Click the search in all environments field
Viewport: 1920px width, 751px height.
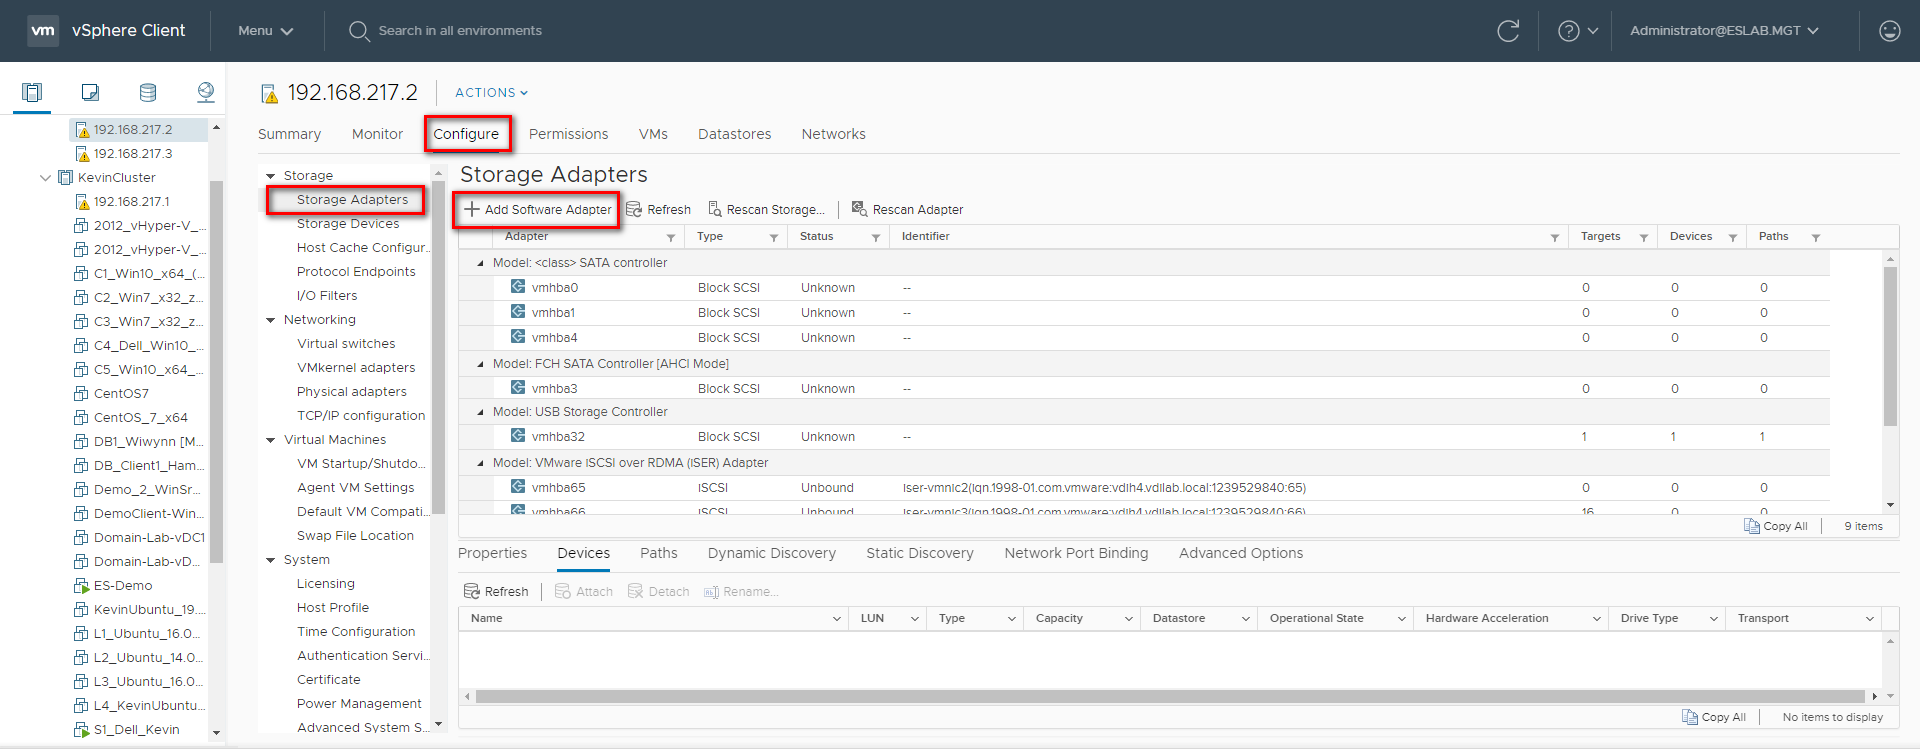[460, 31]
